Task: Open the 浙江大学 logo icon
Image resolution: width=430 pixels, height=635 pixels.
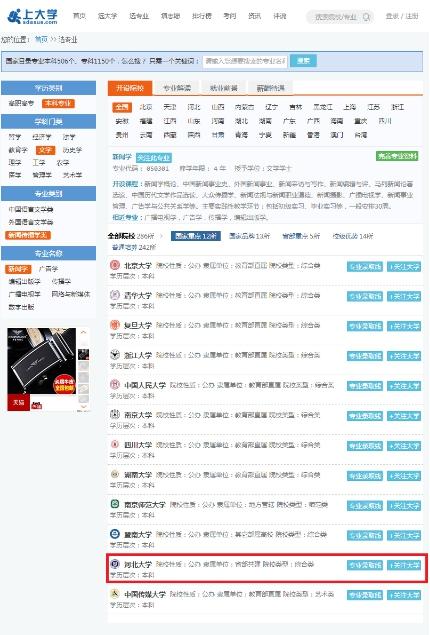Action: pyautogui.click(x=115, y=355)
